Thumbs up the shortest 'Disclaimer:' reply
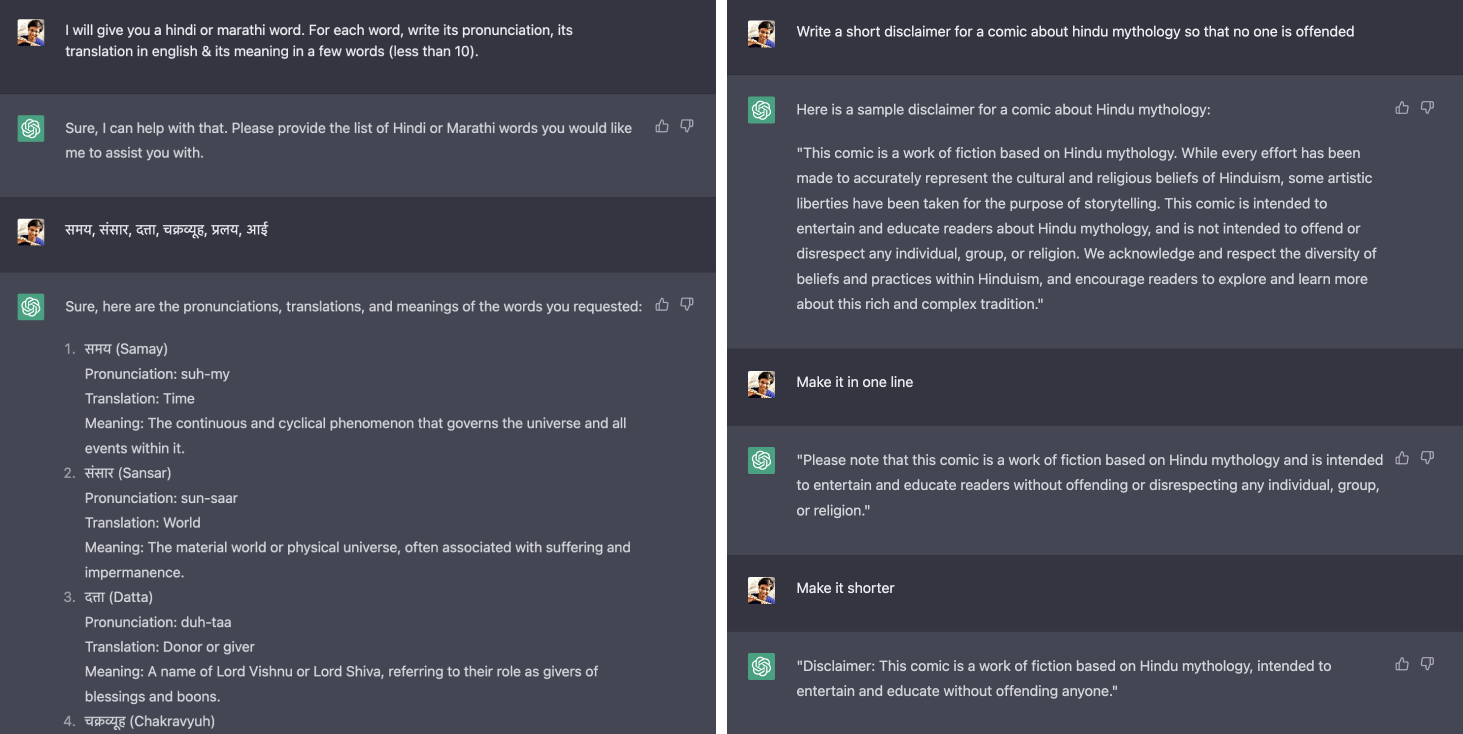This screenshot has width=1463, height=734. click(x=1402, y=663)
